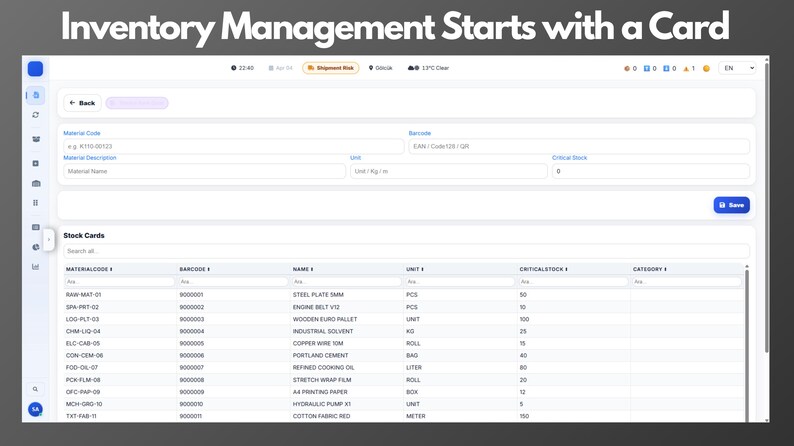The width and height of the screenshot is (794, 446).
Task: Focus the Unit input field
Action: 449,171
